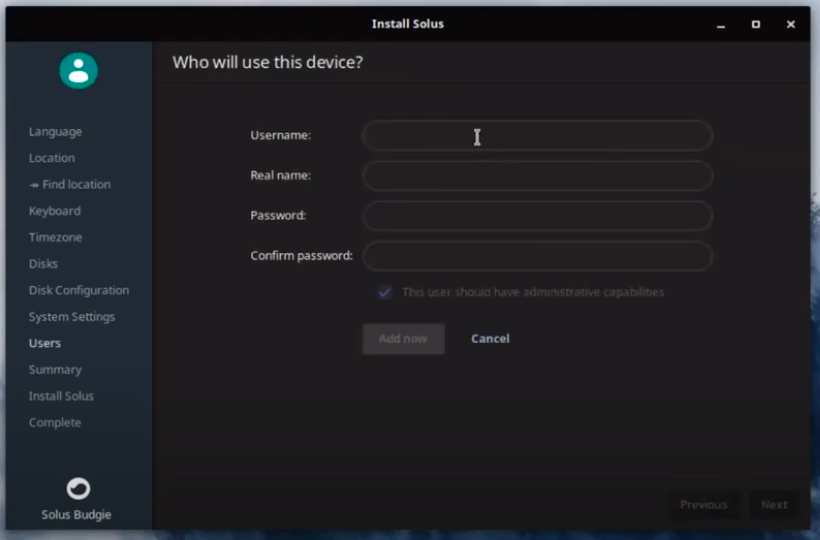Viewport: 820px width, 540px height.
Task: Click the Confirm password: label
Action: pos(302,256)
